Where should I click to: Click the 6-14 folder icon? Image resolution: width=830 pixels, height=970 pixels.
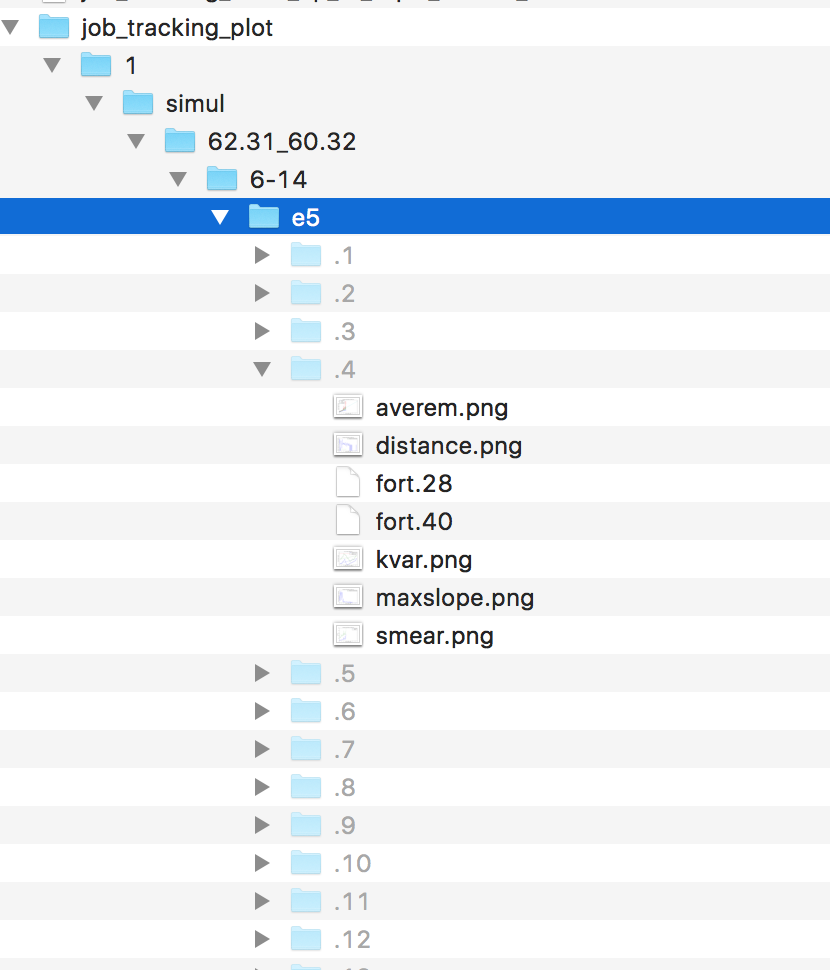point(222,179)
